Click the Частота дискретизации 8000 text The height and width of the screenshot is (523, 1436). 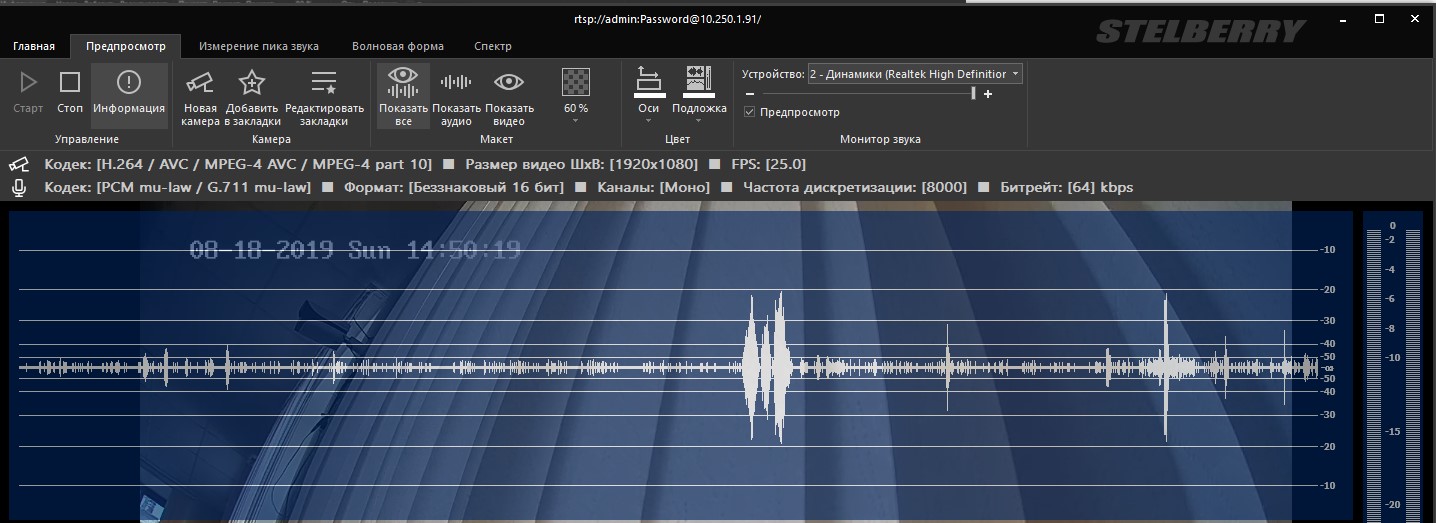856,187
